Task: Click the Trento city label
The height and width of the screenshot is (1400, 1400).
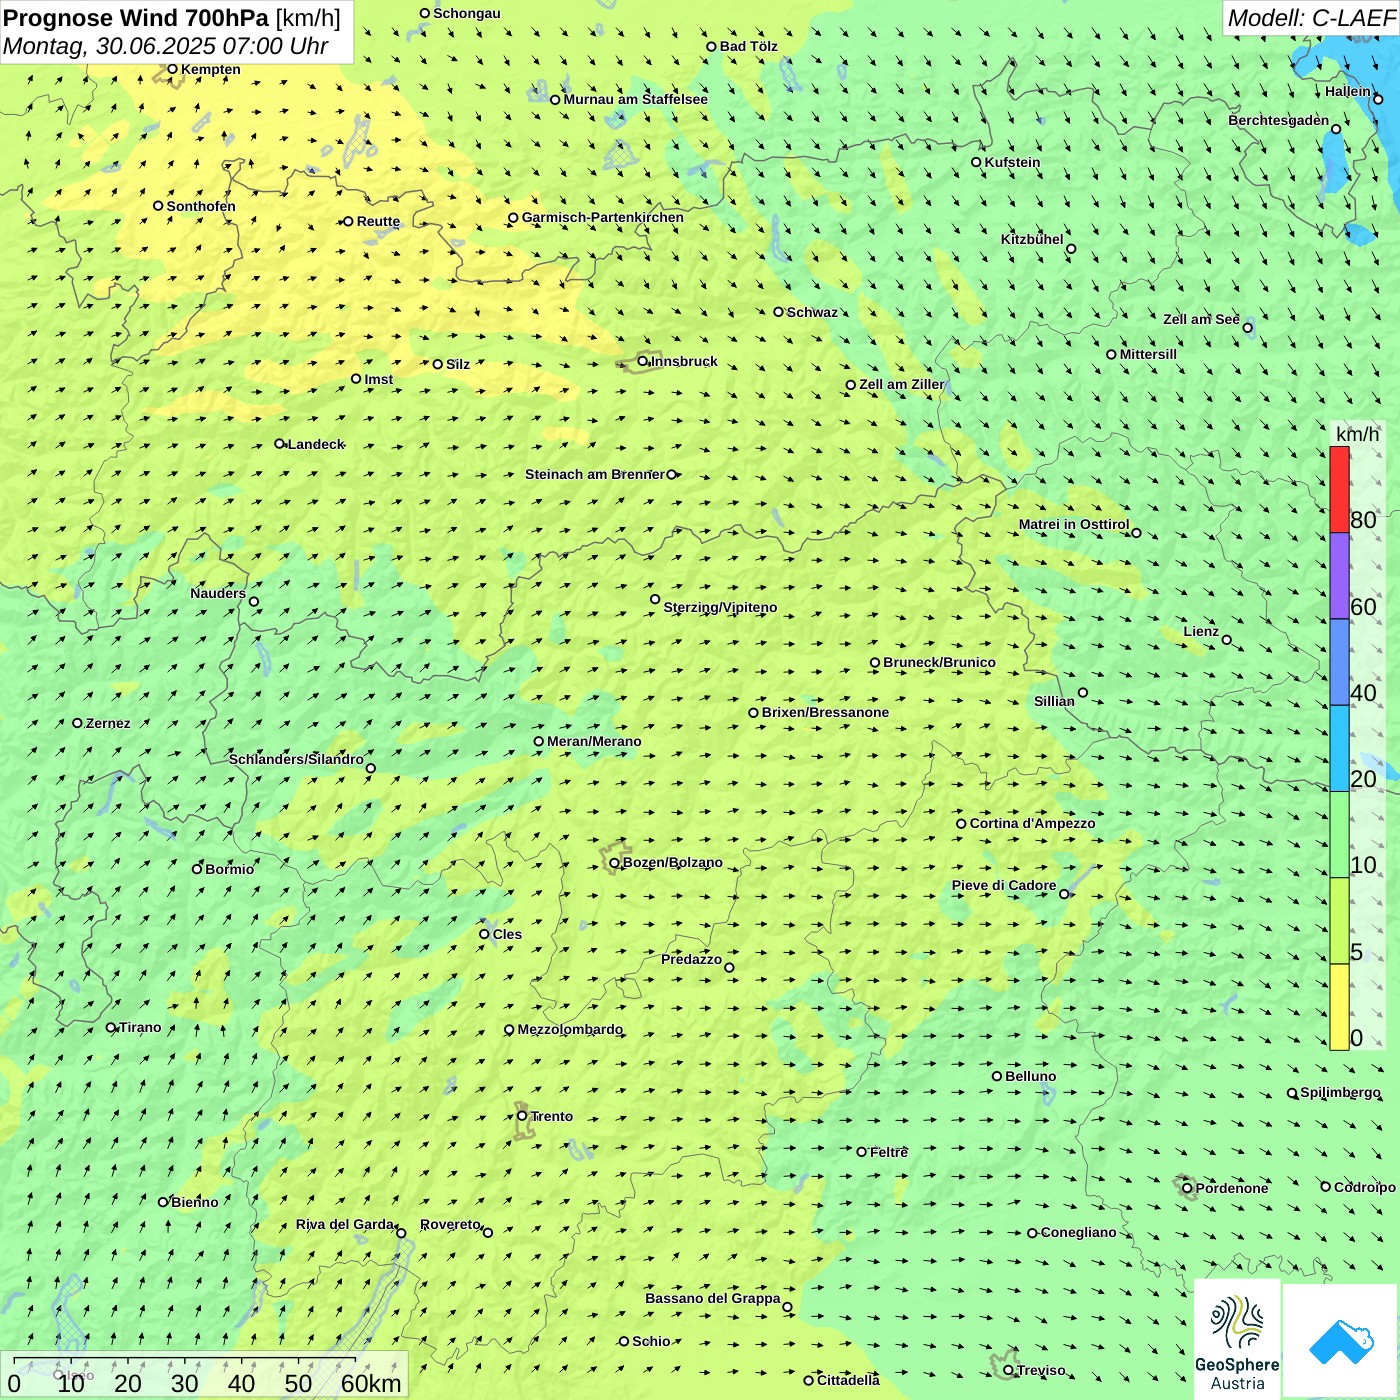Action: point(552,1116)
